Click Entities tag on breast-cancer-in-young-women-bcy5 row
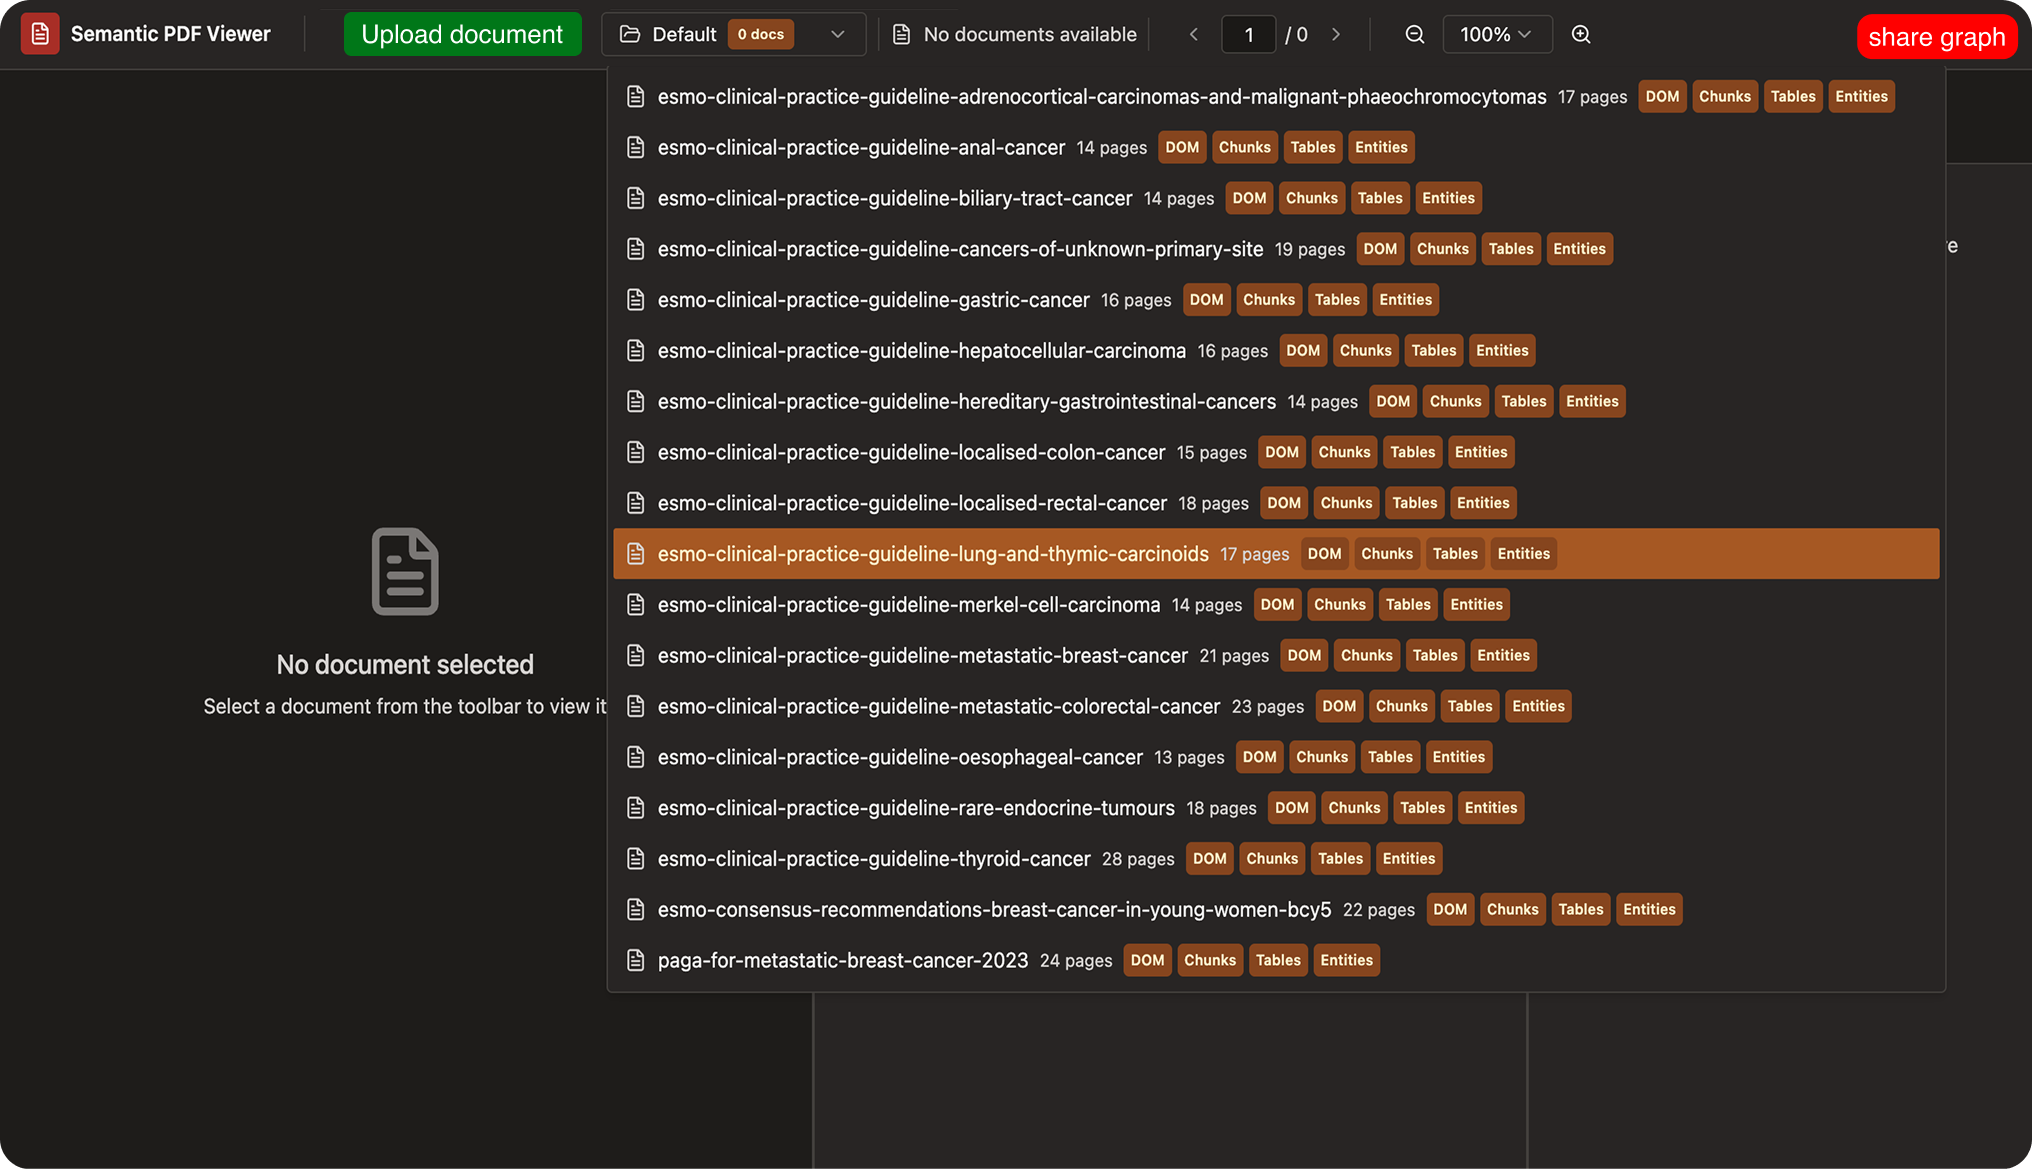Image resolution: width=2032 pixels, height=1170 pixels. coord(1649,910)
